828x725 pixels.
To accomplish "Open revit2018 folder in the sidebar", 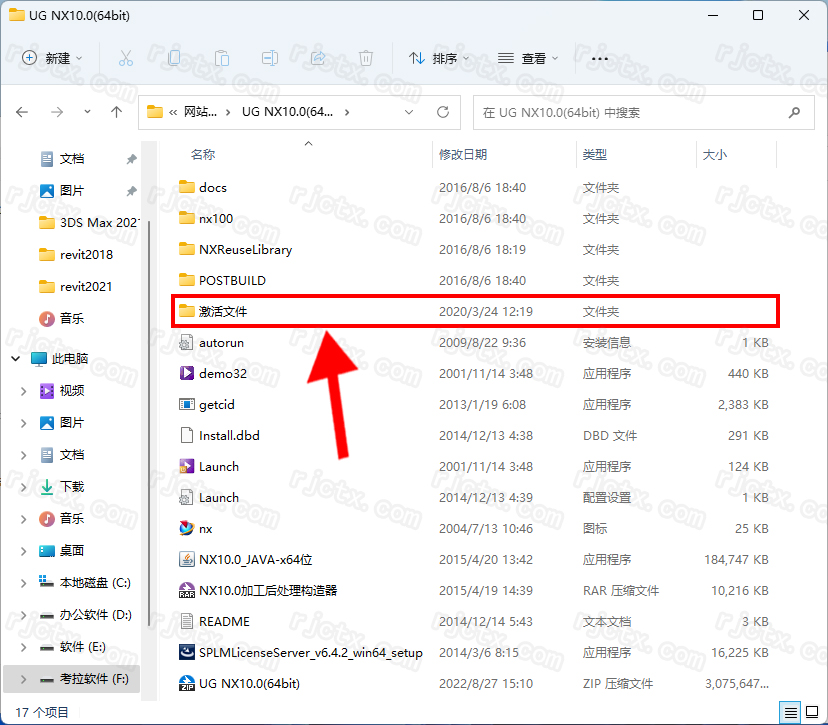I will click(x=86, y=254).
